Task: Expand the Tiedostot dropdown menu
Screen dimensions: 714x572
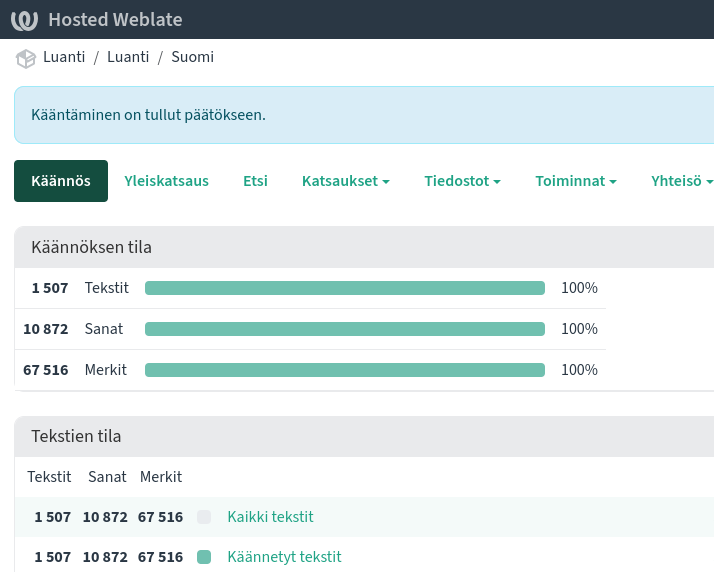Action: pos(462,181)
